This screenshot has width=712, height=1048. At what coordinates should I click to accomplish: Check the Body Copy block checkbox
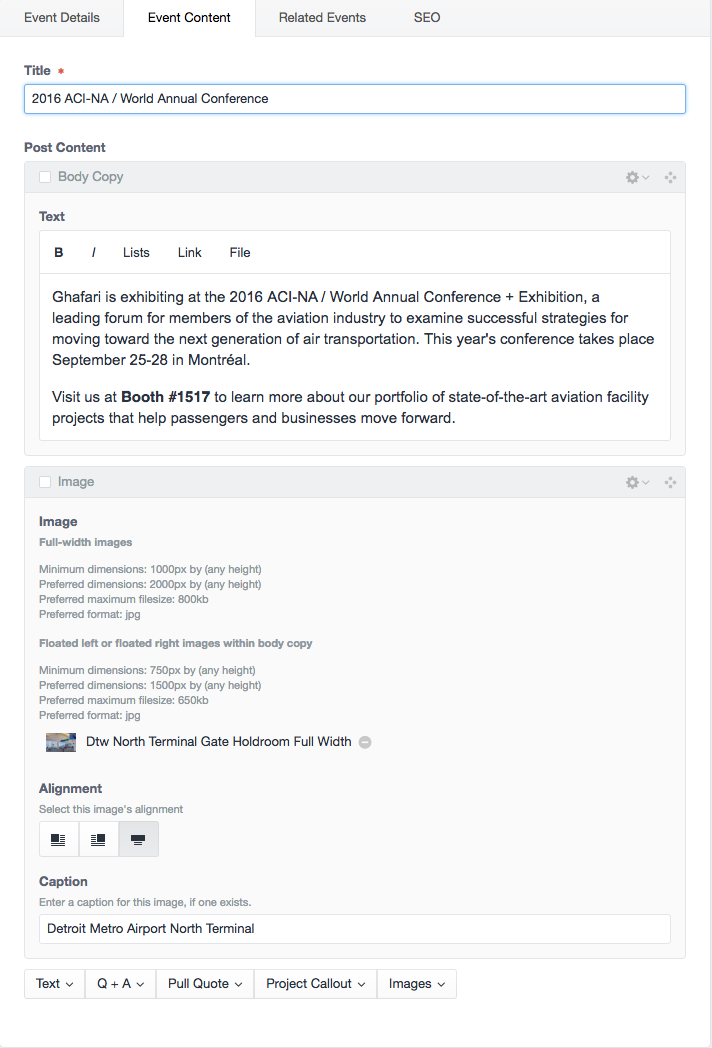pos(45,177)
